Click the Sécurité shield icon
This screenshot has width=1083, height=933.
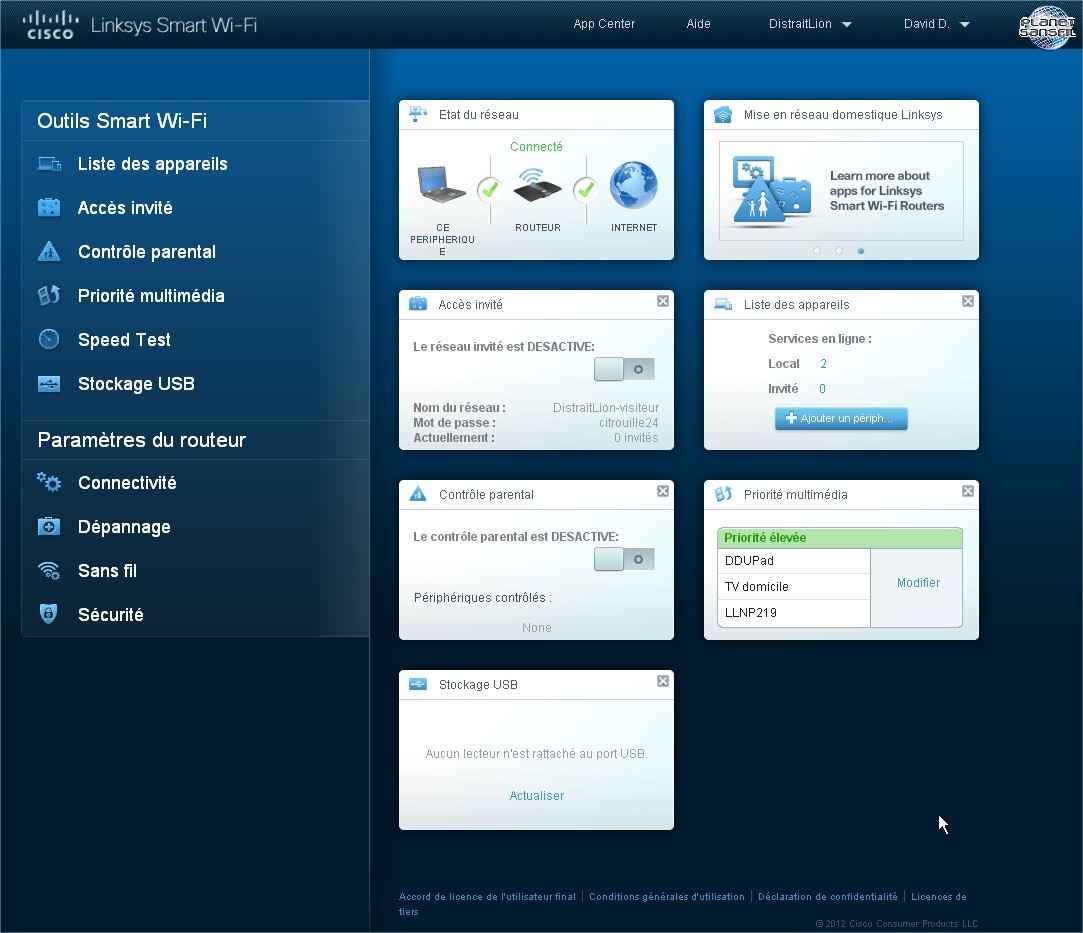pos(48,613)
